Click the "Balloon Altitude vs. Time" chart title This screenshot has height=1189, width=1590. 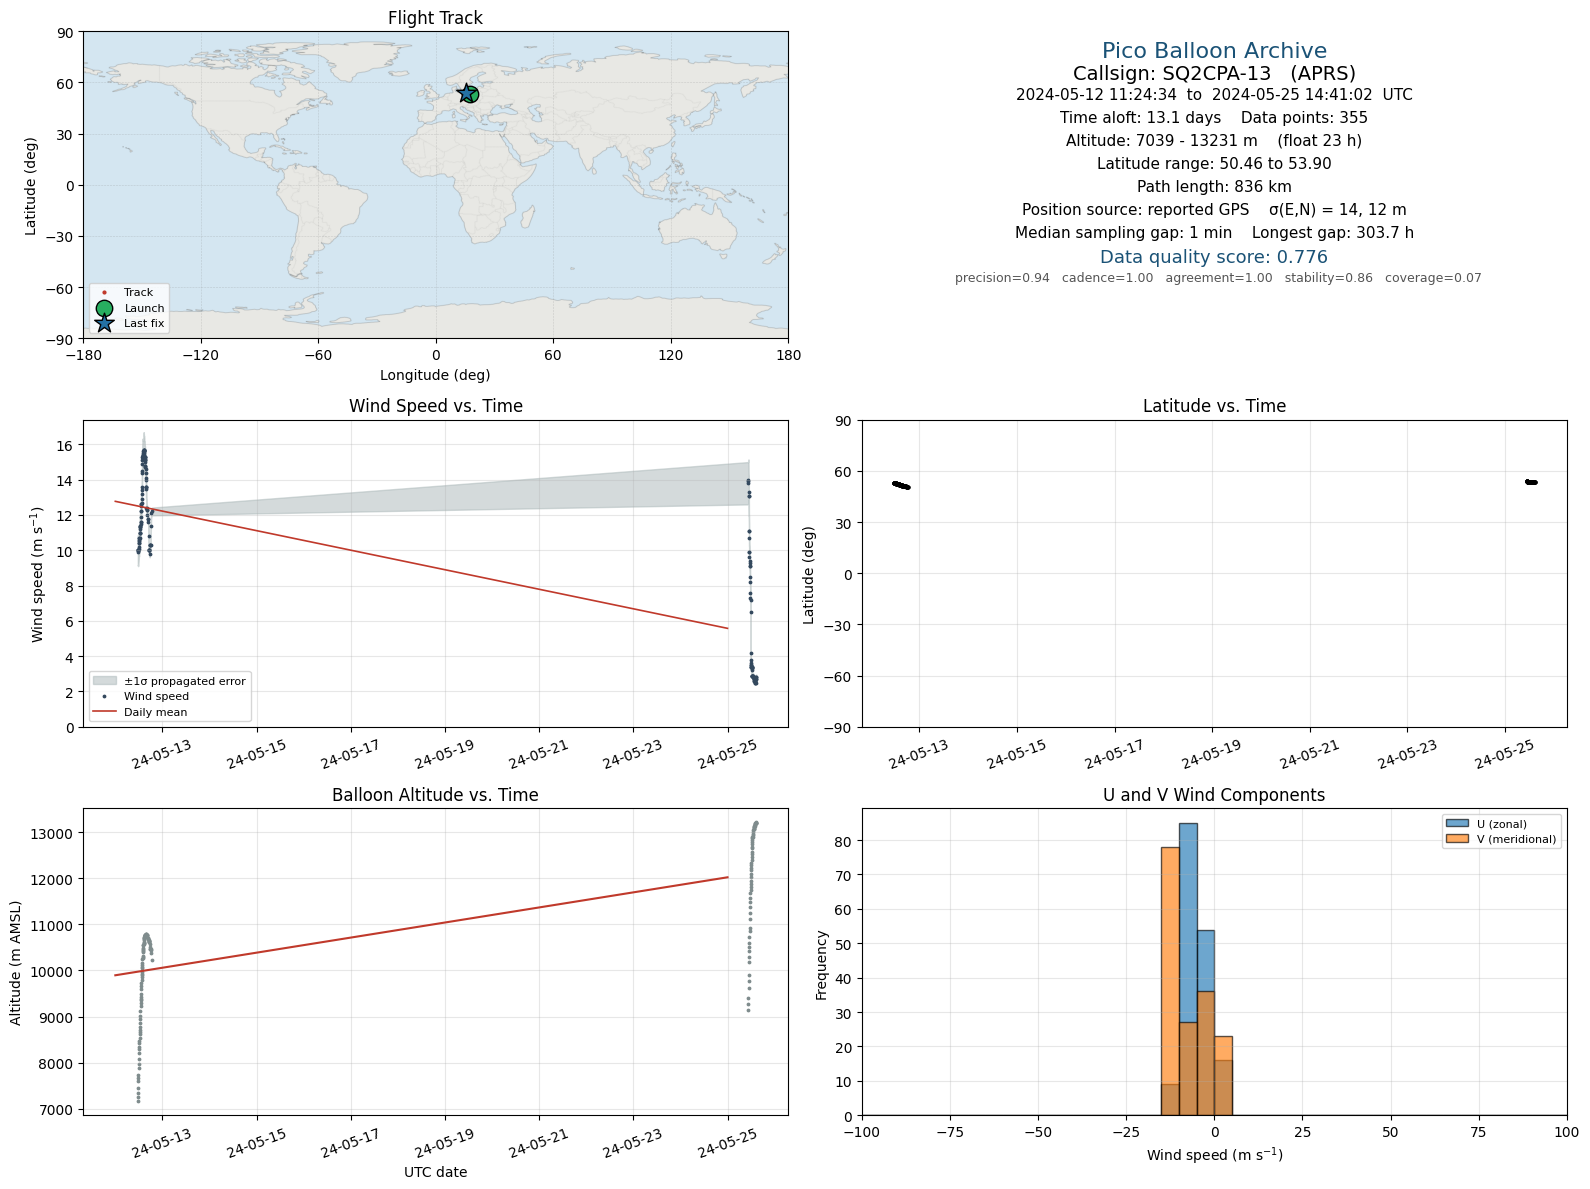[435, 795]
